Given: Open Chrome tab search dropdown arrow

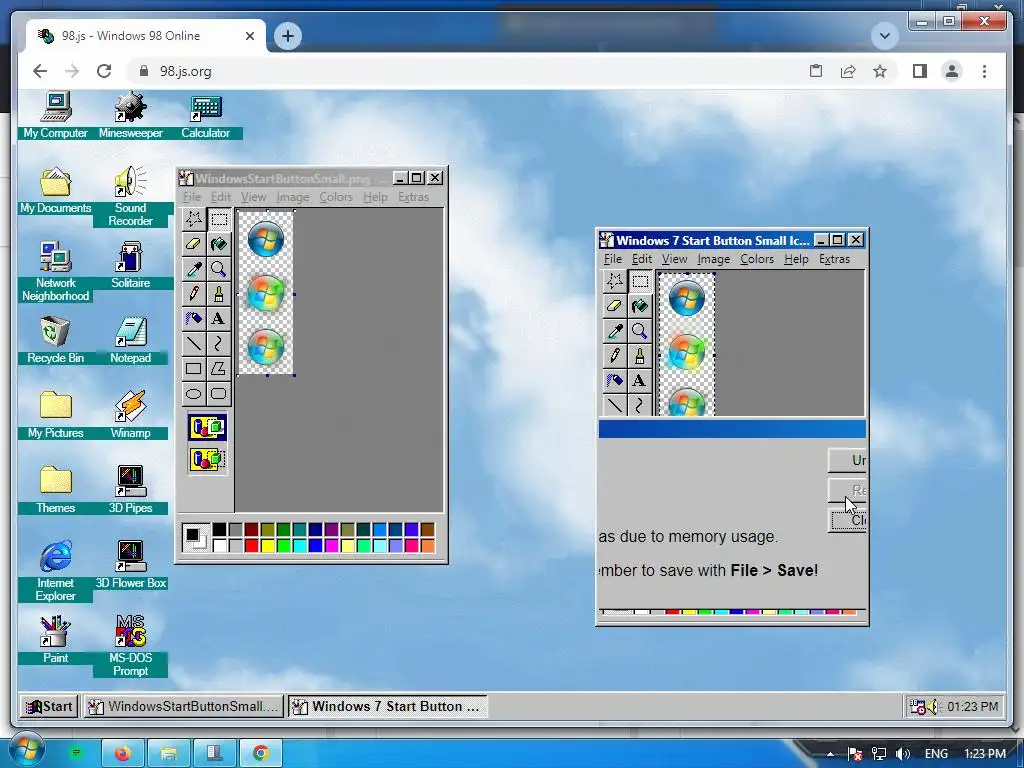Looking at the screenshot, I should 884,35.
